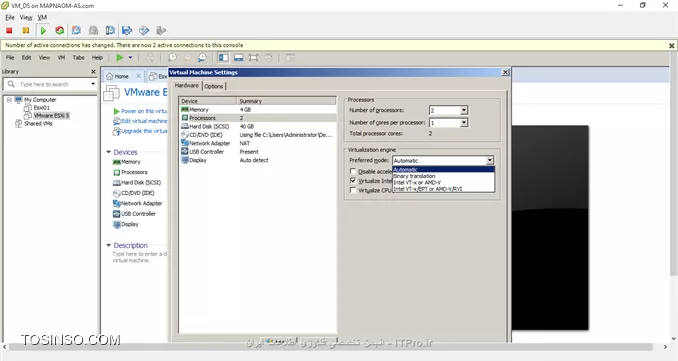Collapse the Devices section
The width and height of the screenshot is (678, 361).
(109, 152)
